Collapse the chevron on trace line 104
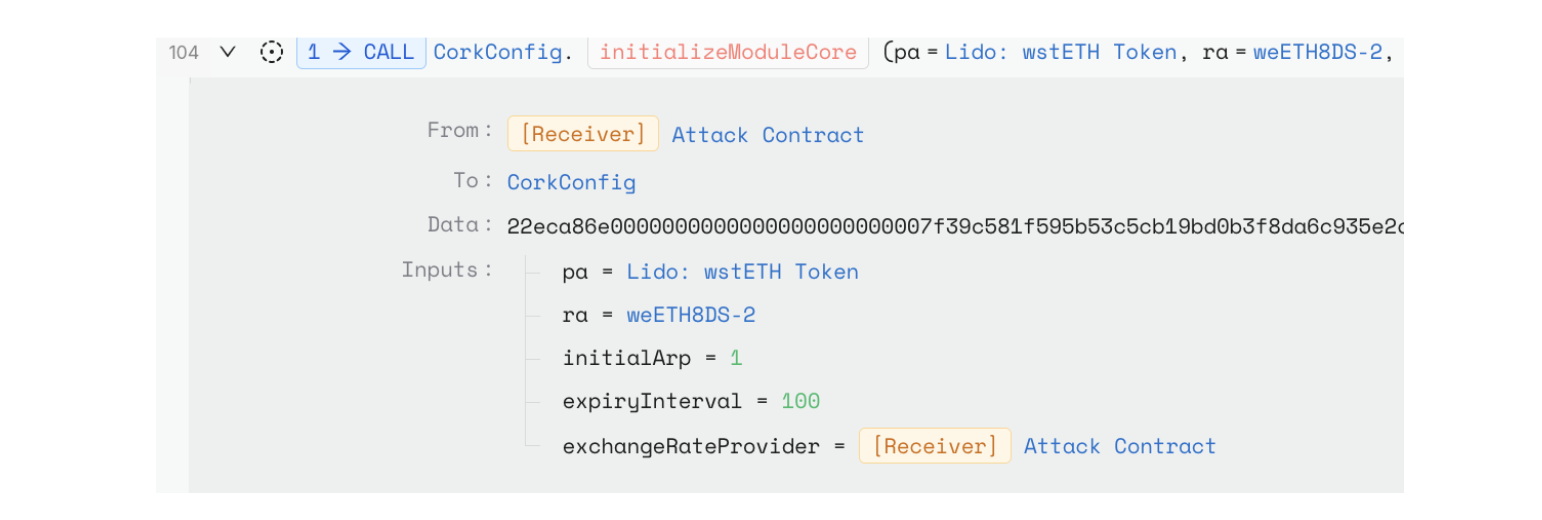Image resolution: width=1542 pixels, height=520 pixels. [228, 52]
